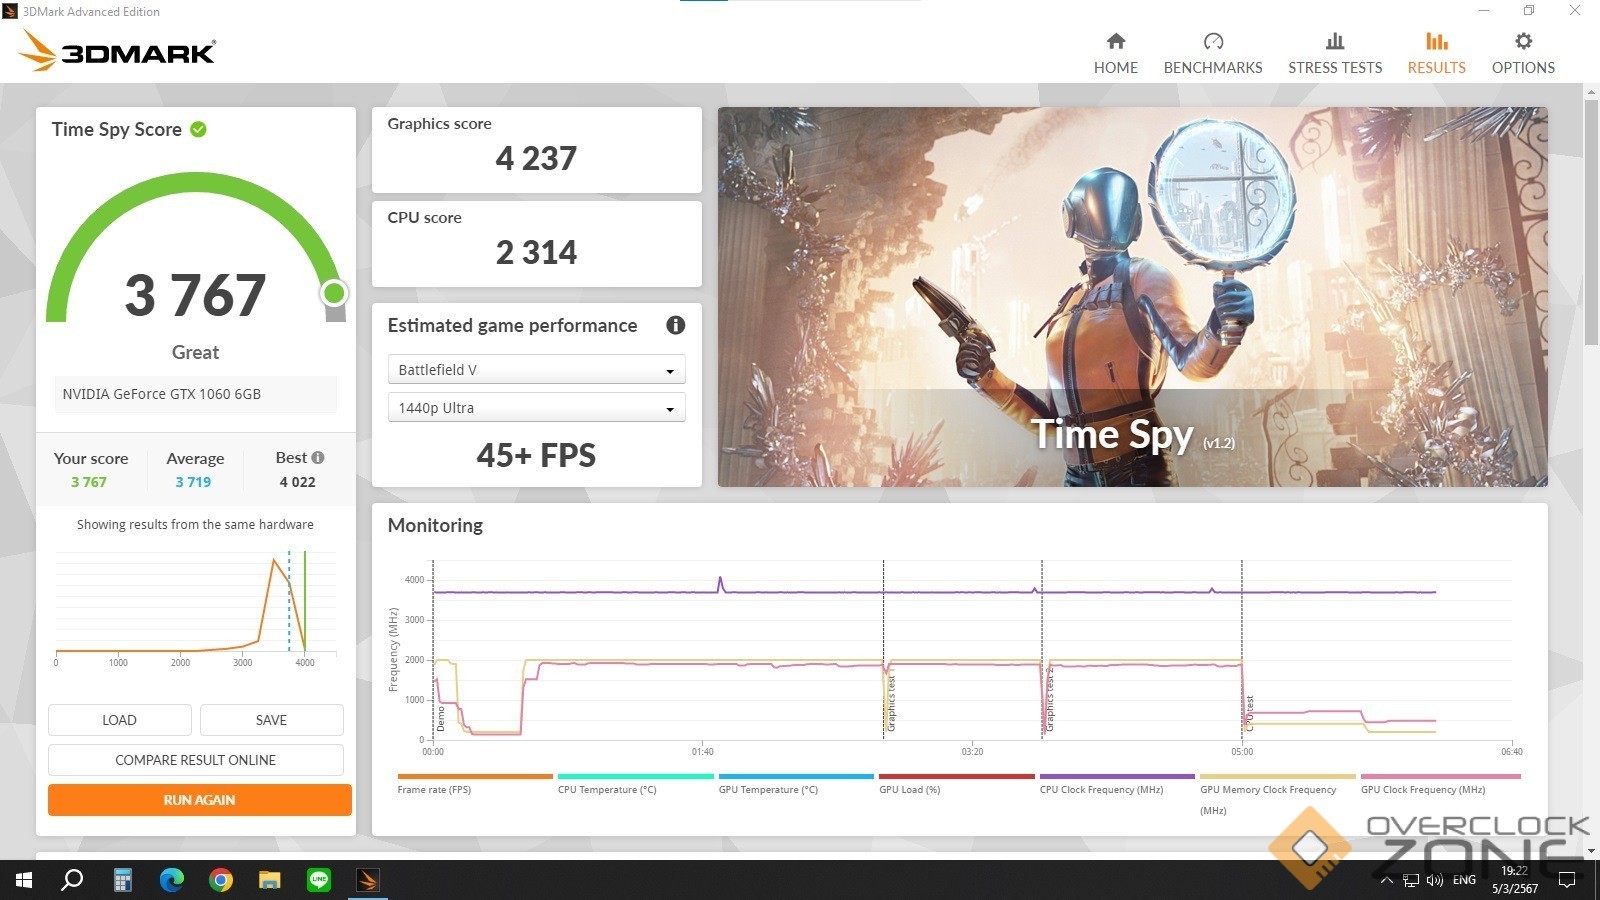
Task: Click the SAVE result button
Action: pyautogui.click(x=271, y=720)
